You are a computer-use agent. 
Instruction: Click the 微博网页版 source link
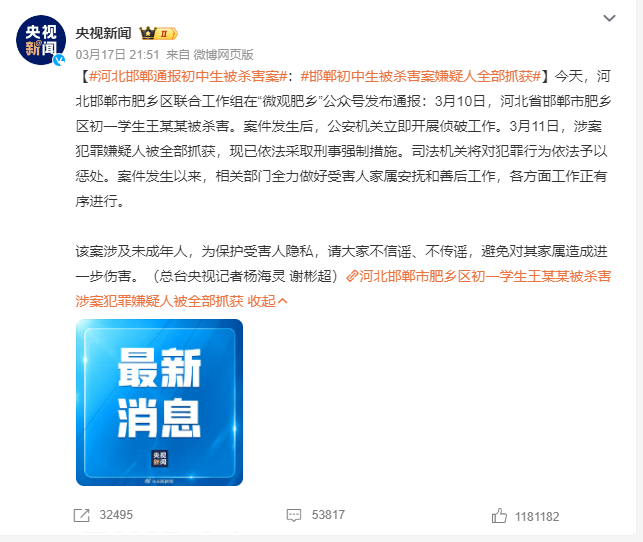tap(223, 55)
